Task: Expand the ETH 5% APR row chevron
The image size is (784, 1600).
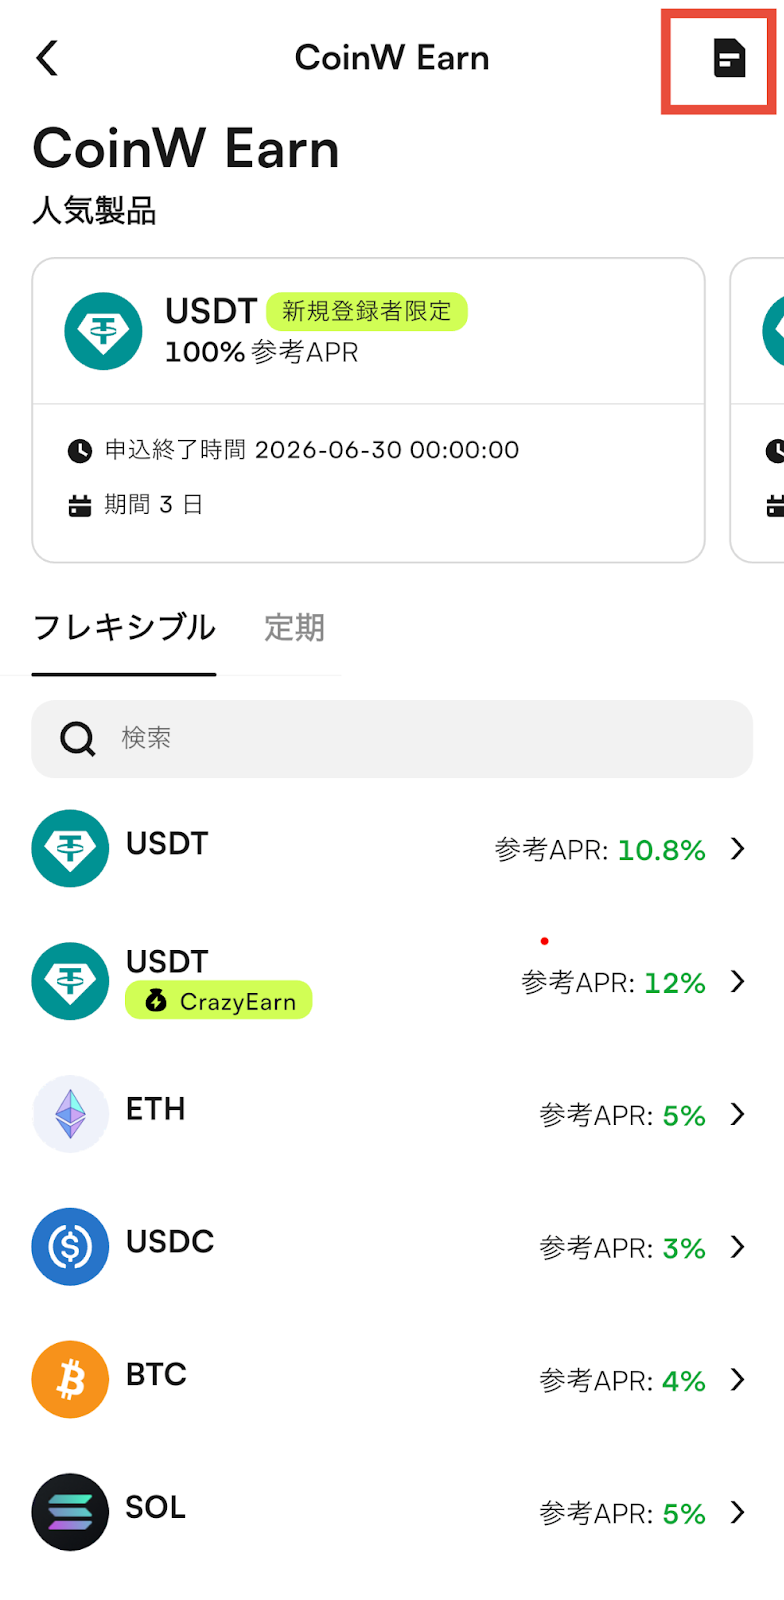Action: pyautogui.click(x=738, y=1114)
